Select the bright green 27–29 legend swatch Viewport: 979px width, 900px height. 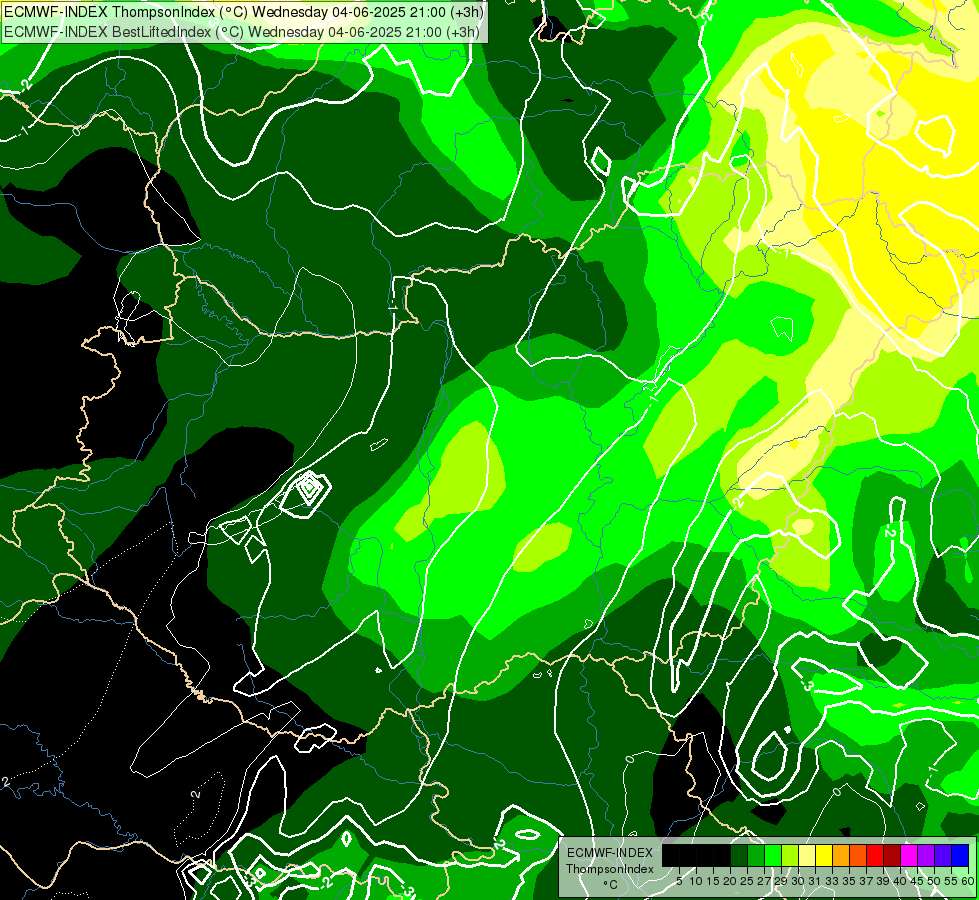tap(773, 855)
